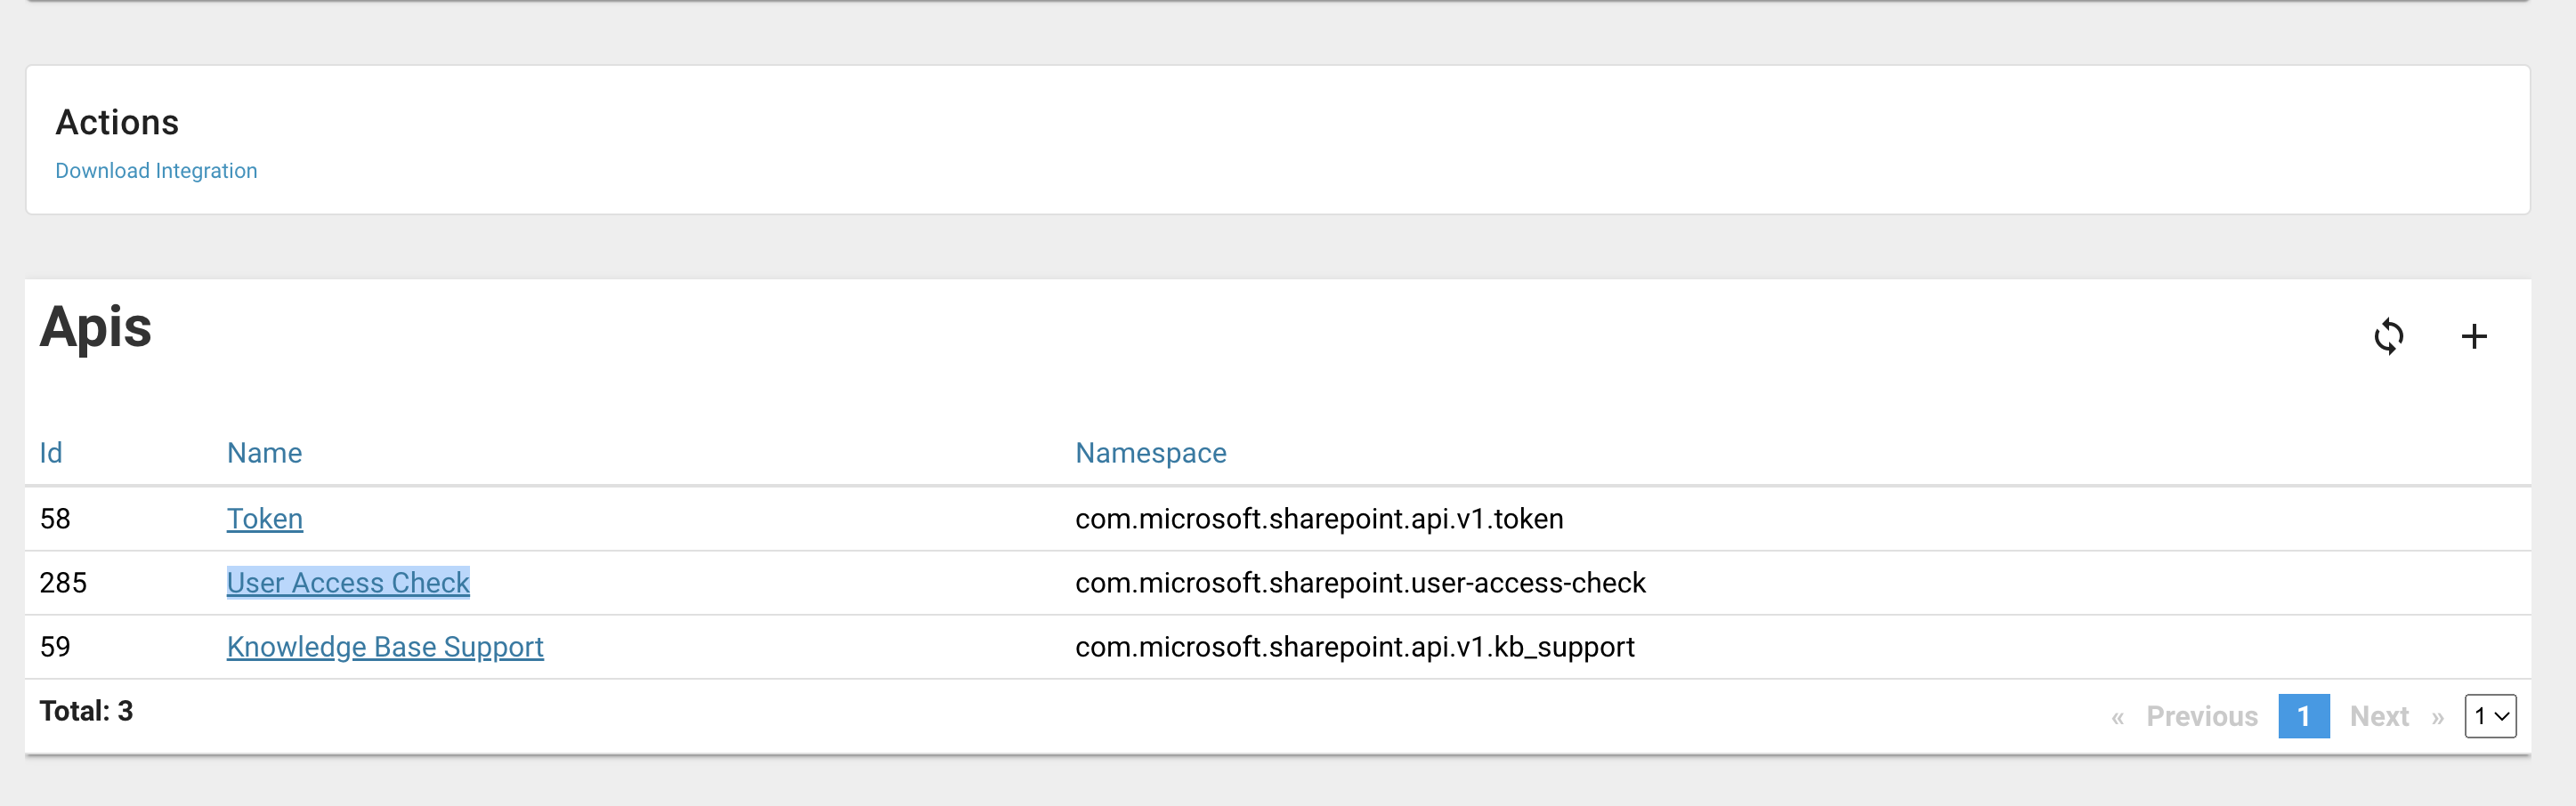Open the page number dropdown
This screenshot has height=806, width=2576.
(x=2490, y=716)
